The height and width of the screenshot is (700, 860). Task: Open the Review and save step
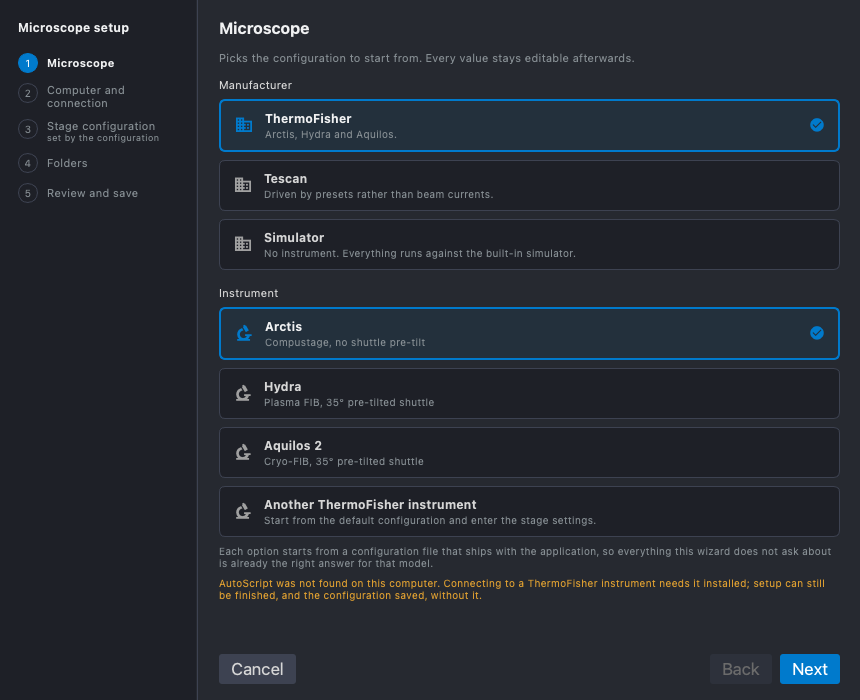click(x=92, y=193)
